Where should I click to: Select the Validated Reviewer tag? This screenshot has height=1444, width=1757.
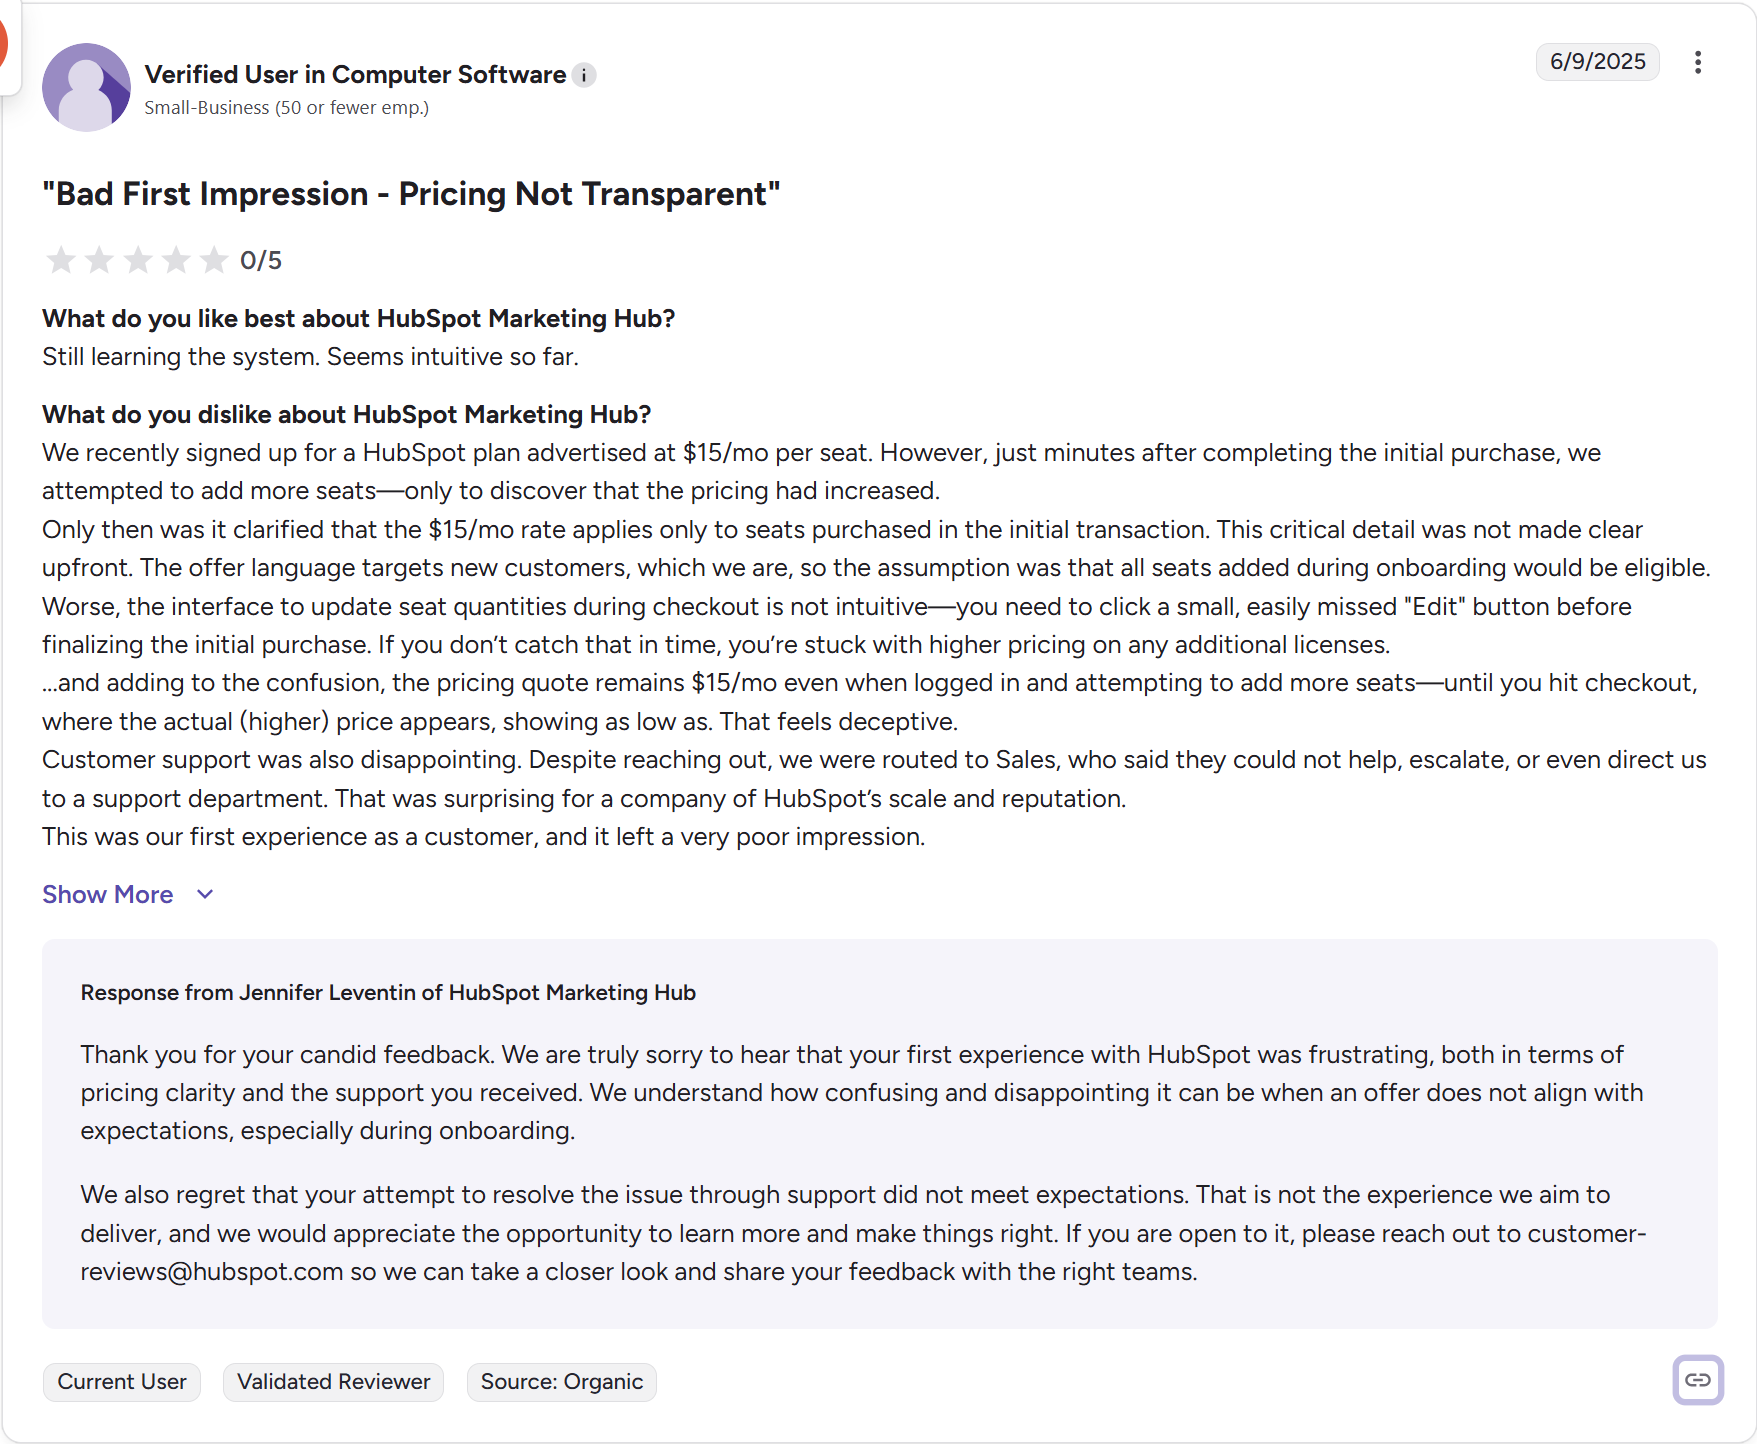click(x=333, y=1382)
